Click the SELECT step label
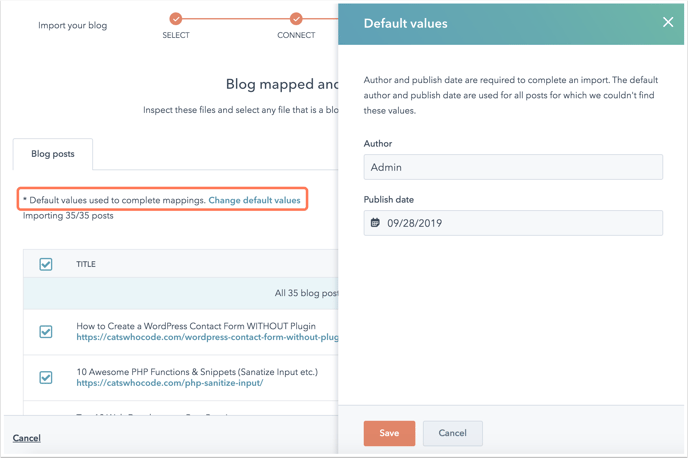This screenshot has width=688, height=458. (176, 35)
